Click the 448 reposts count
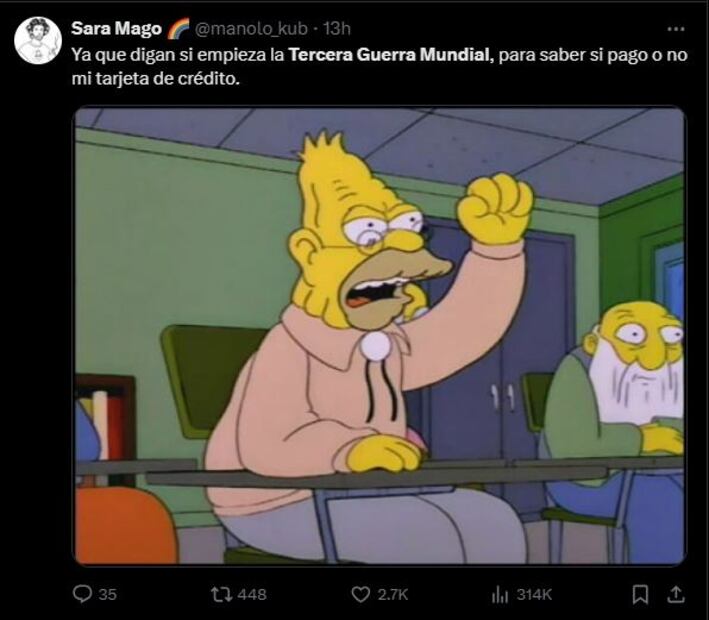Viewport: 709px width, 620px height. point(252,594)
